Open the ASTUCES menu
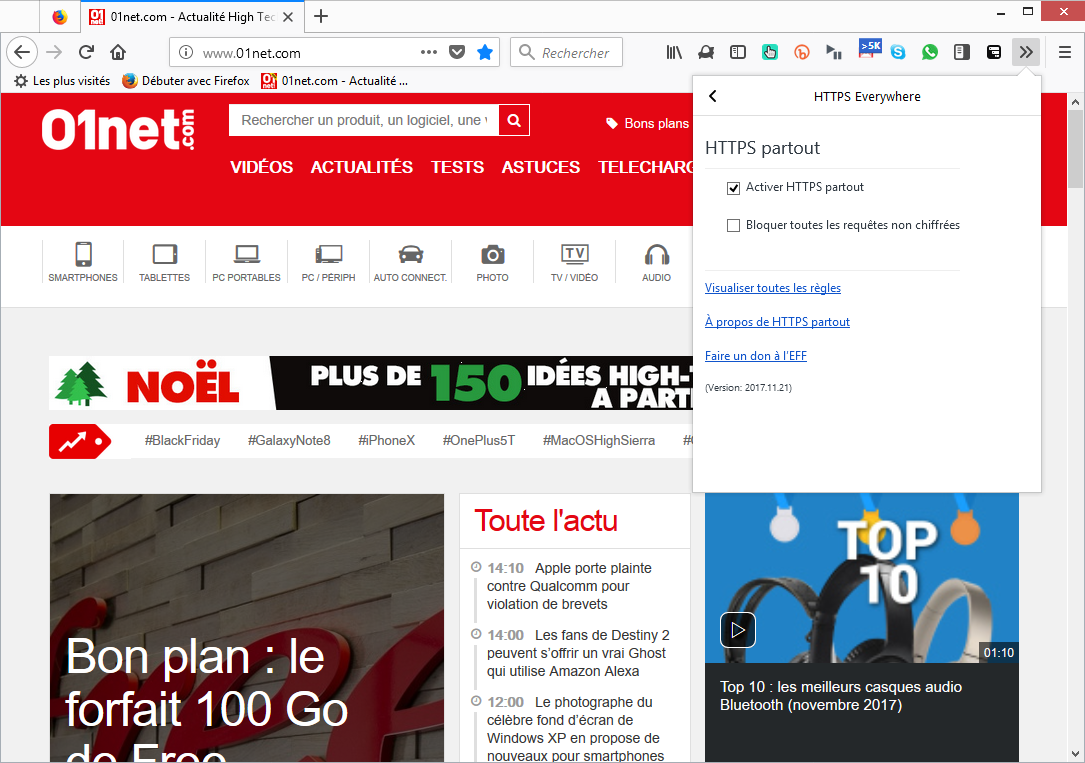 tap(541, 167)
